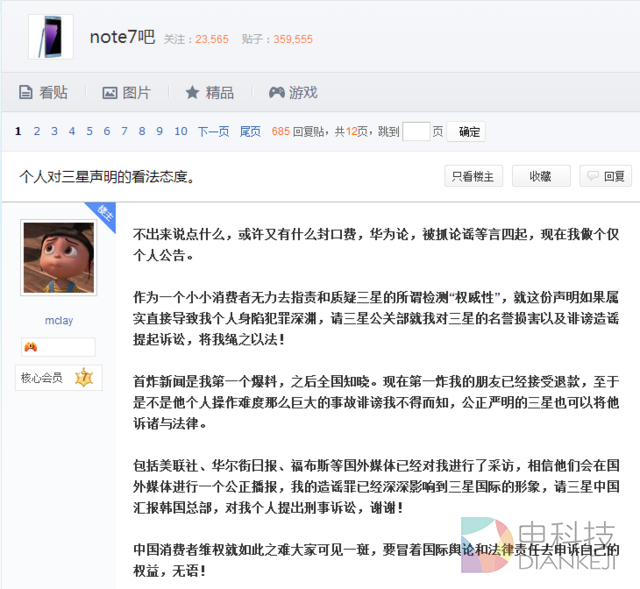
Task: Go to page 8 of replies
Action: (142, 131)
